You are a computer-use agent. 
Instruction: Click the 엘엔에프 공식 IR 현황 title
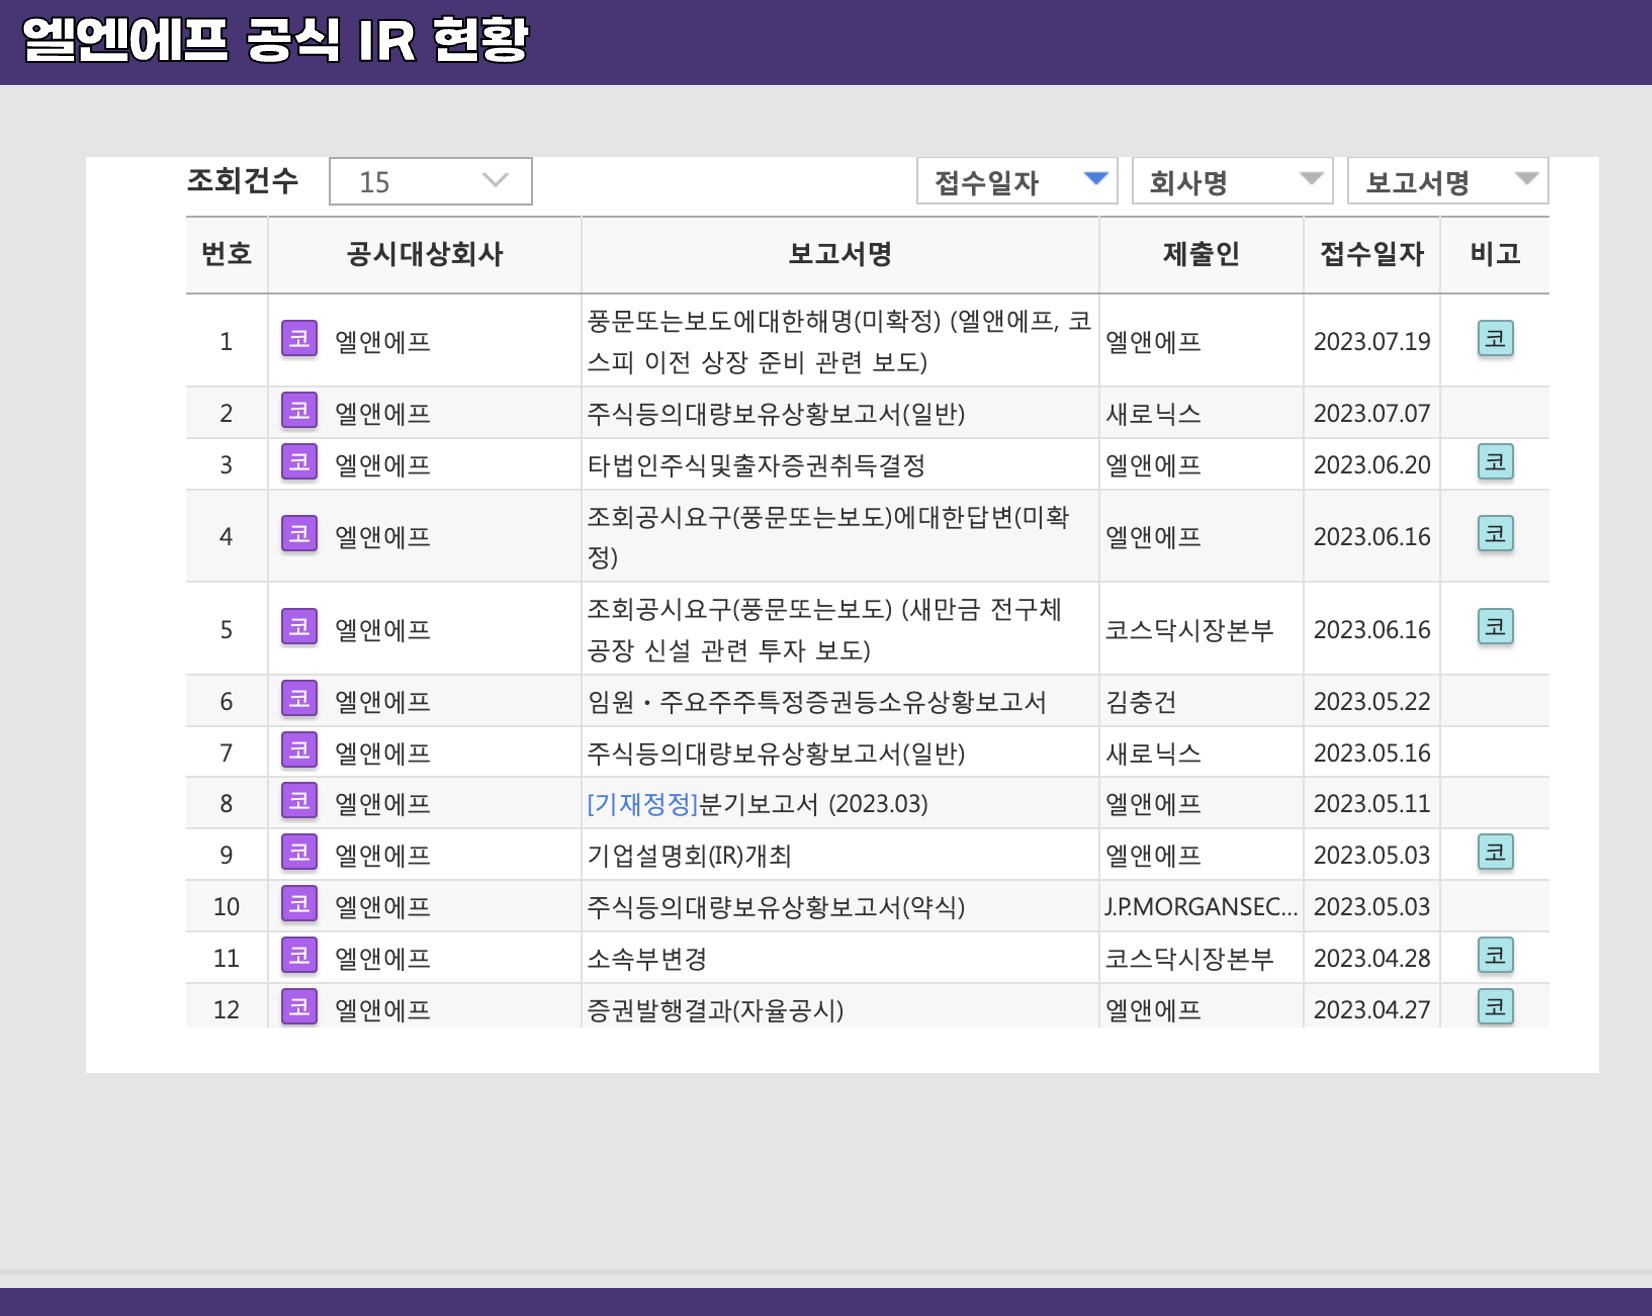(x=276, y=40)
